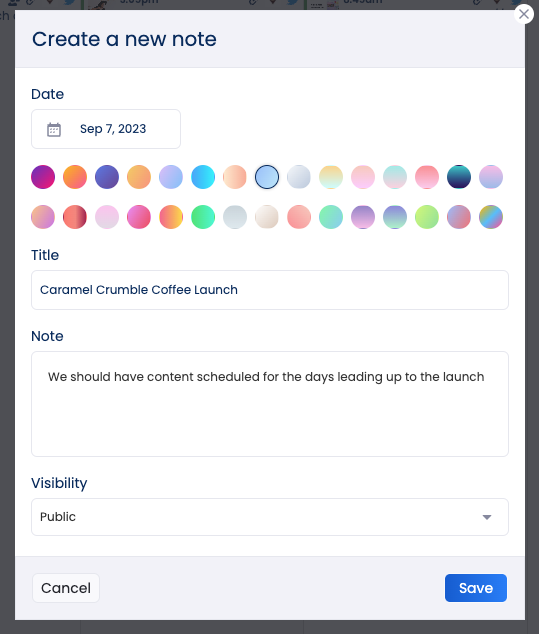539x634 pixels.
Task: Close the dialog with the X icon
Action: [524, 14]
